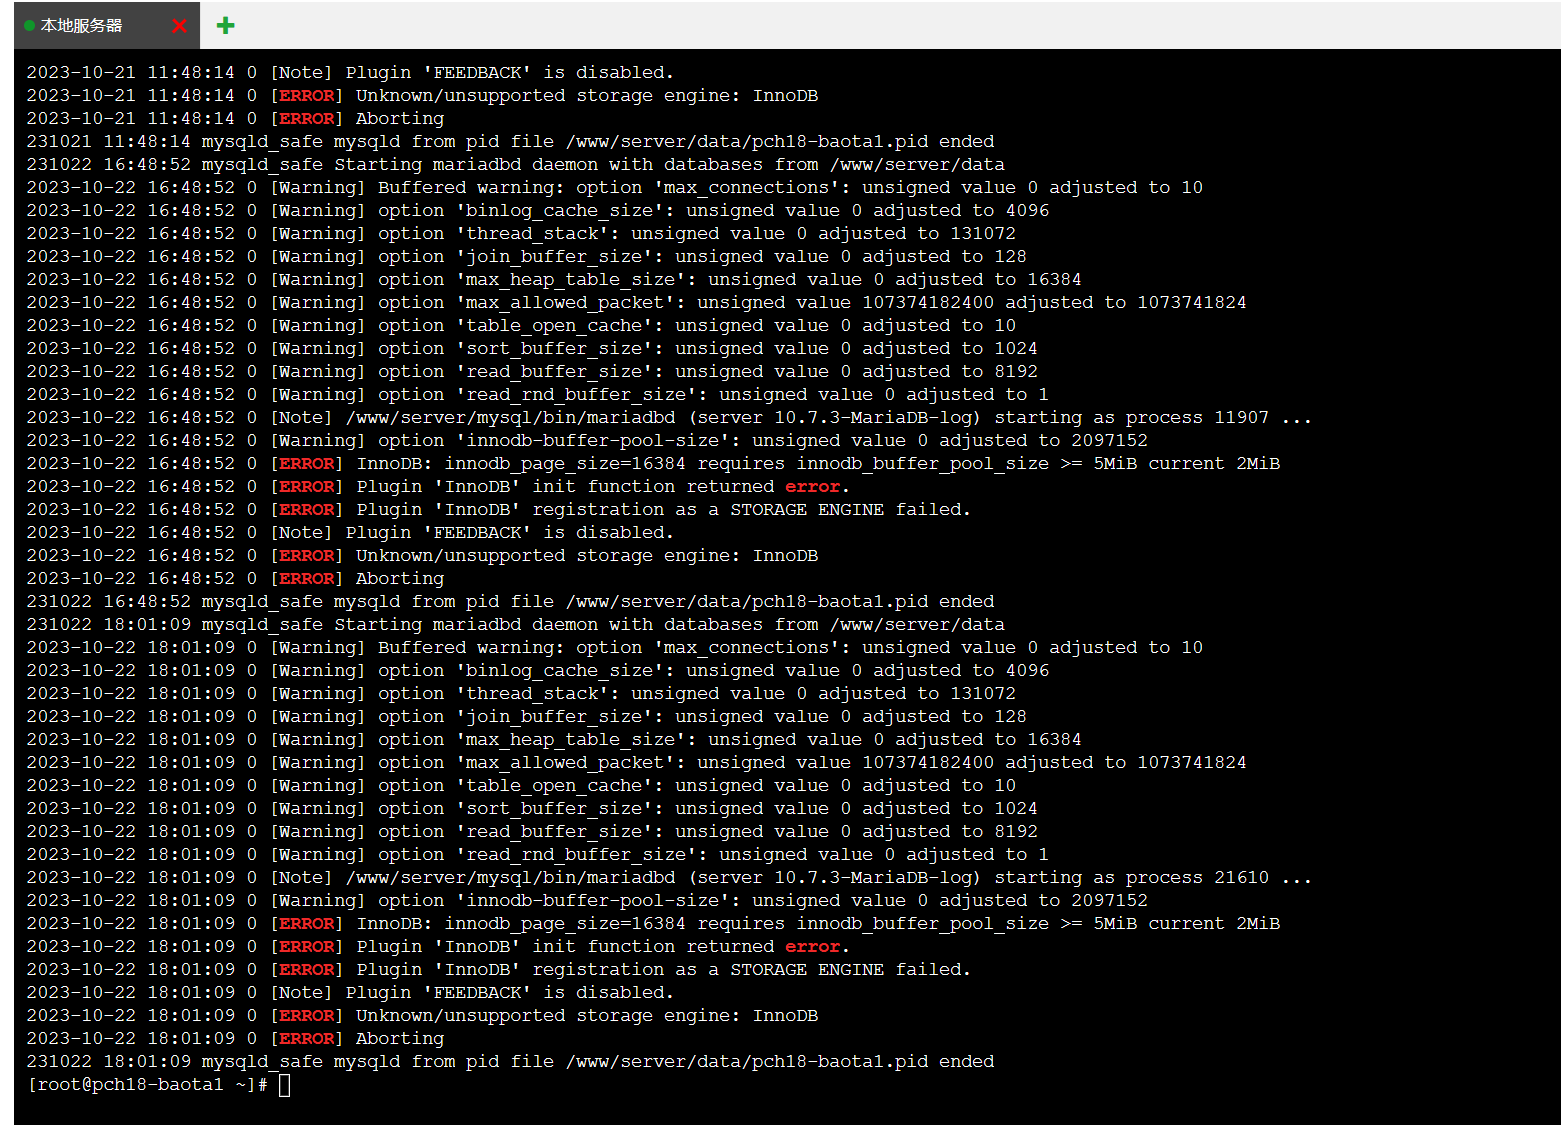Screen dimensions: 1561x1135
Task: Click the 16:48:52 Unknown/unsupported storage engine error
Action: click(422, 556)
